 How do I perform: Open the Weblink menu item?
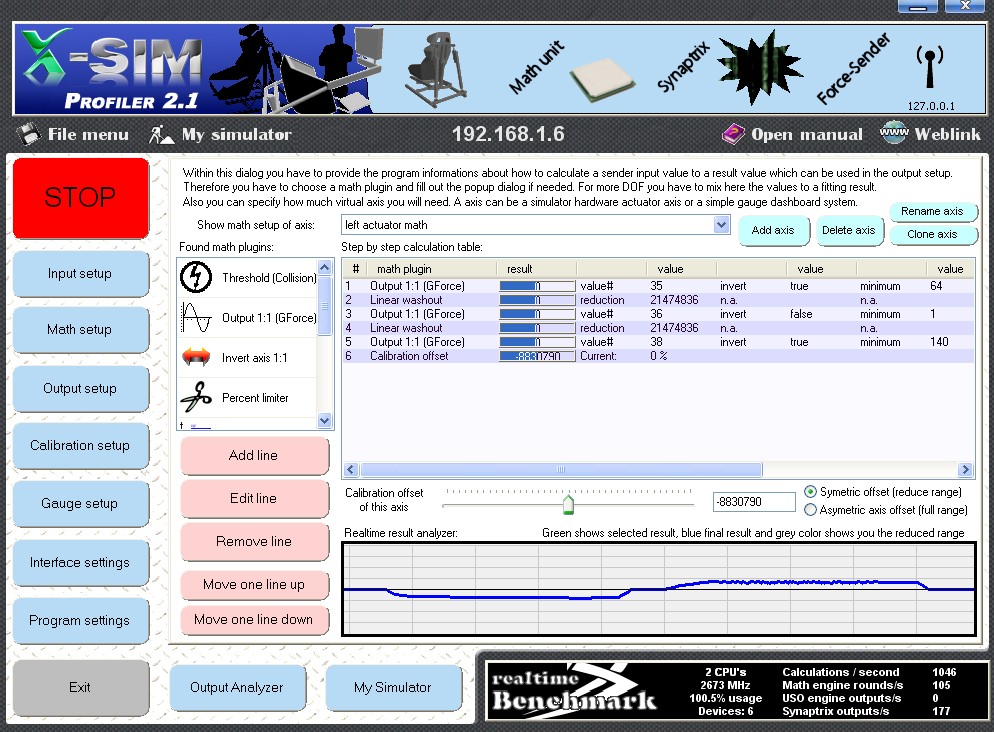(x=947, y=134)
